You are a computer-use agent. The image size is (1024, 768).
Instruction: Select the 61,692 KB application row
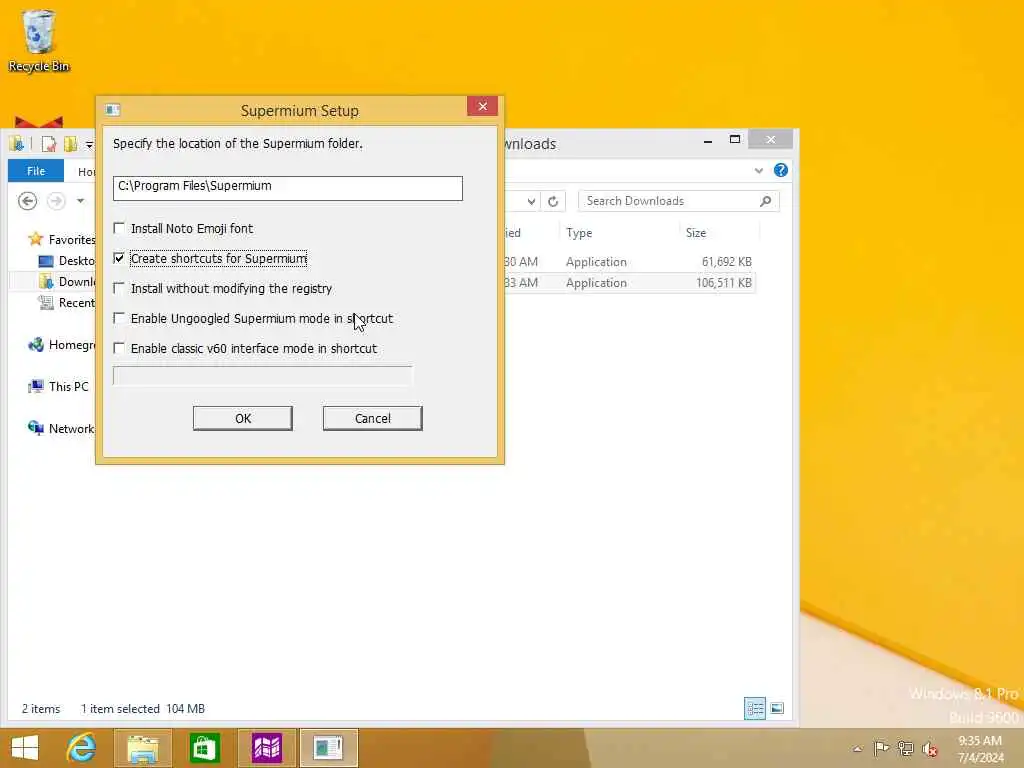[x=630, y=261]
